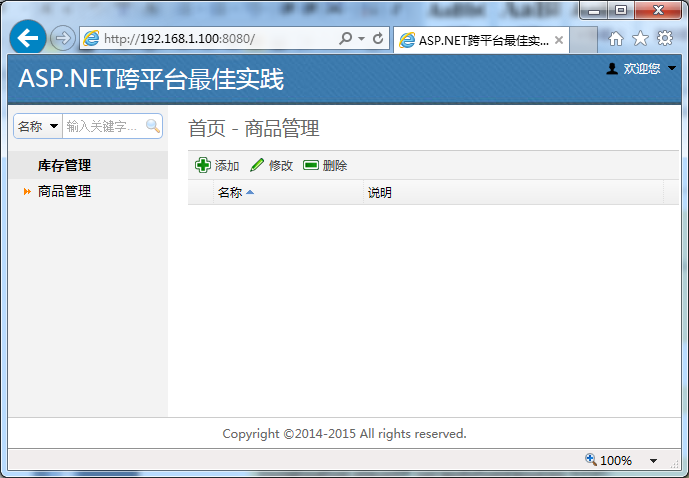This screenshot has width=689, height=478.
Task: Click the address bar search magnifier
Action: click(345, 38)
